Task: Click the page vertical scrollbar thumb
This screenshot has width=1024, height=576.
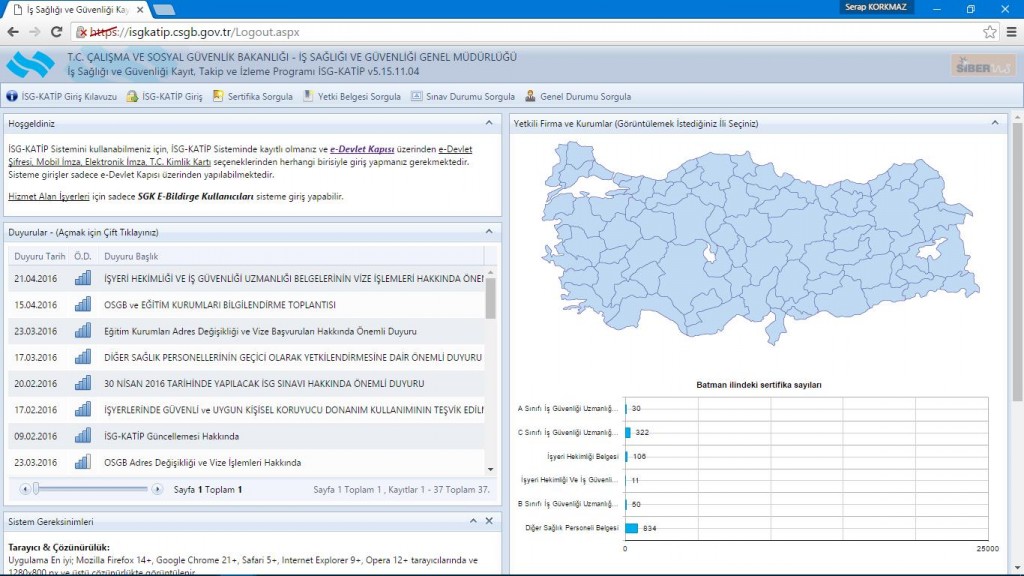Action: point(1017,261)
